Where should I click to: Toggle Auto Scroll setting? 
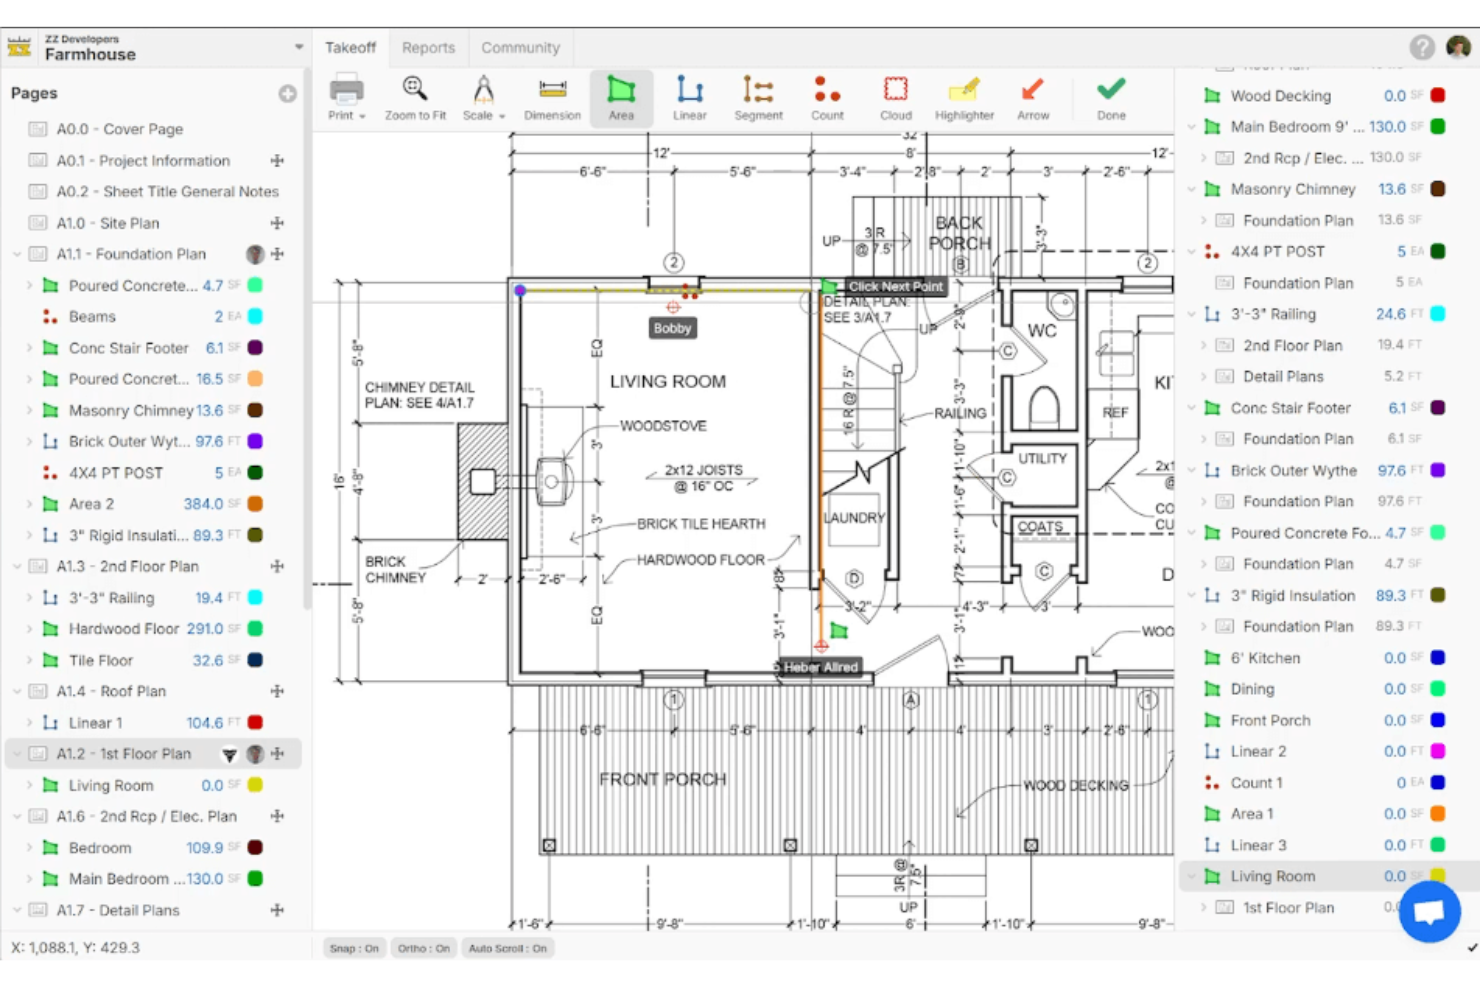[508, 948]
